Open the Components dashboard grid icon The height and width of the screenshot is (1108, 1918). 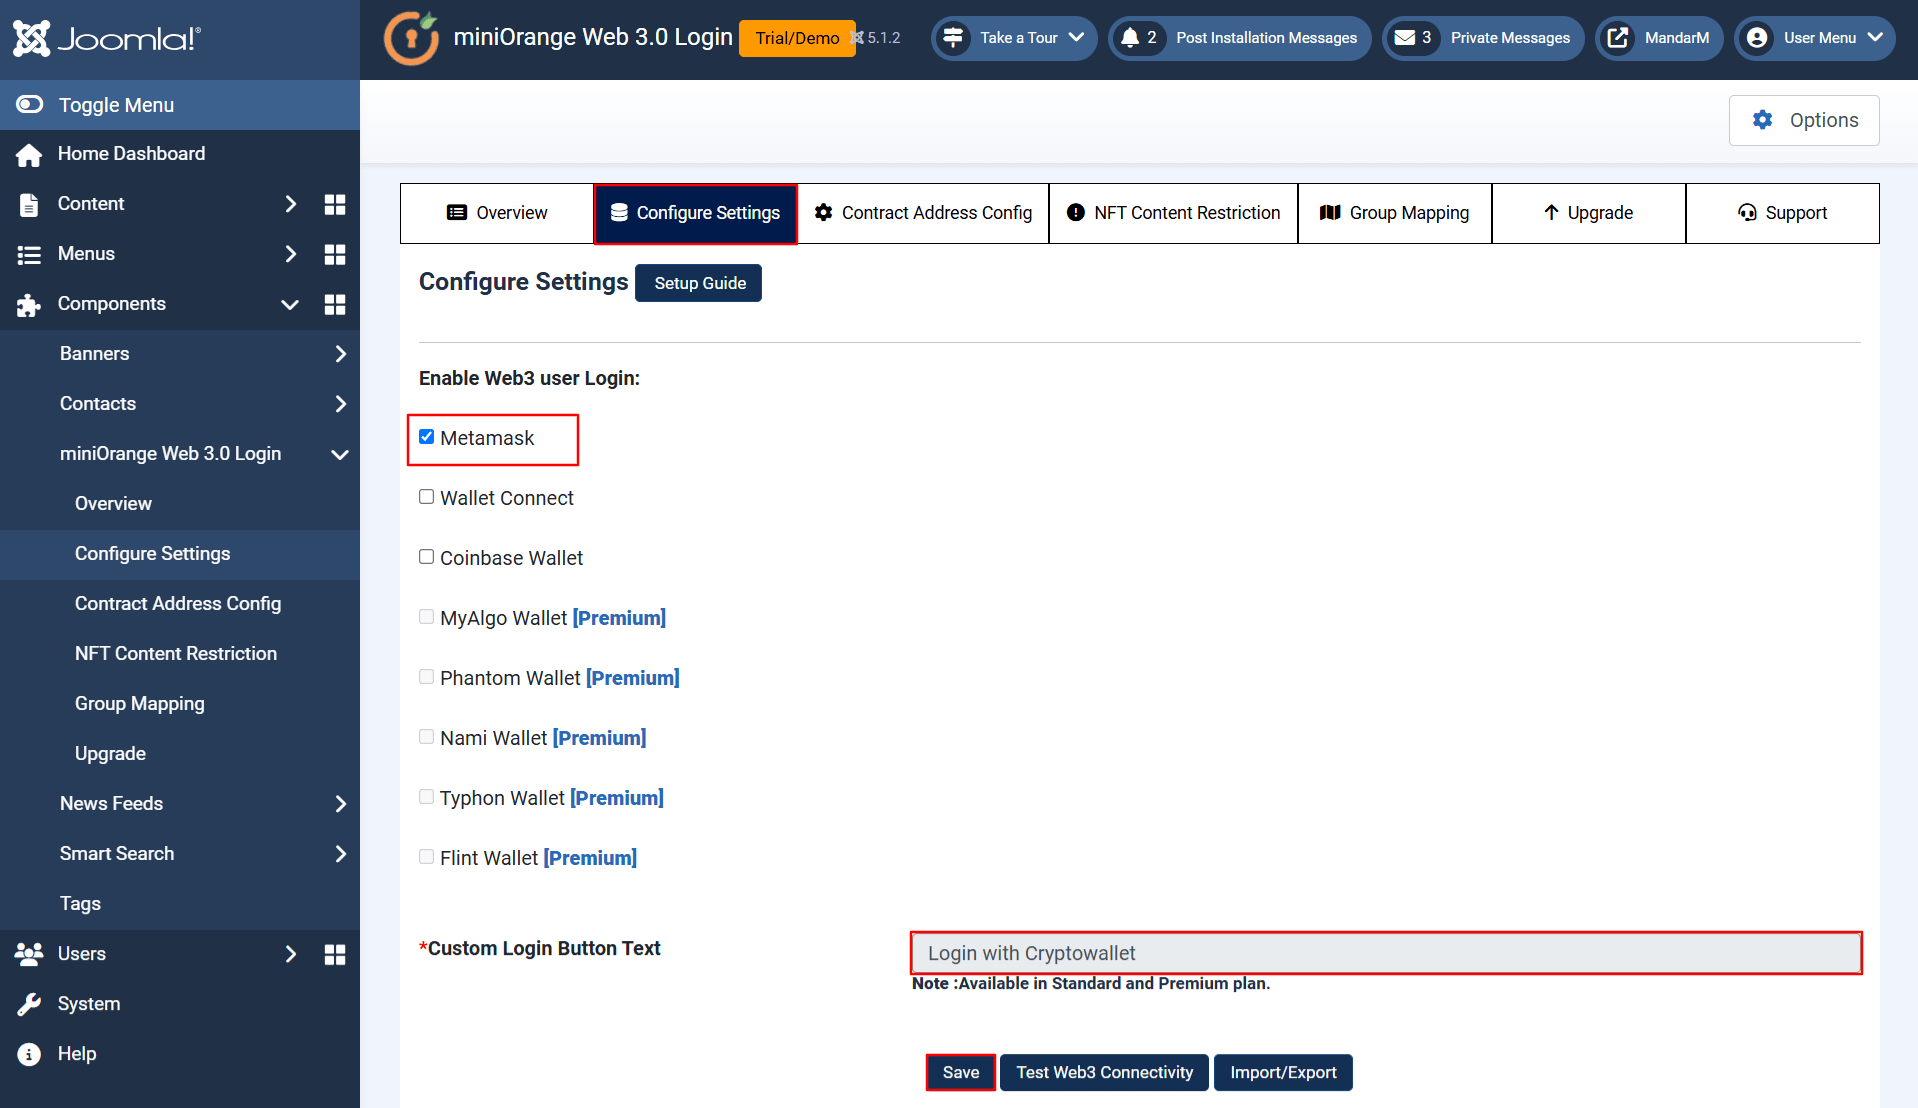(335, 304)
